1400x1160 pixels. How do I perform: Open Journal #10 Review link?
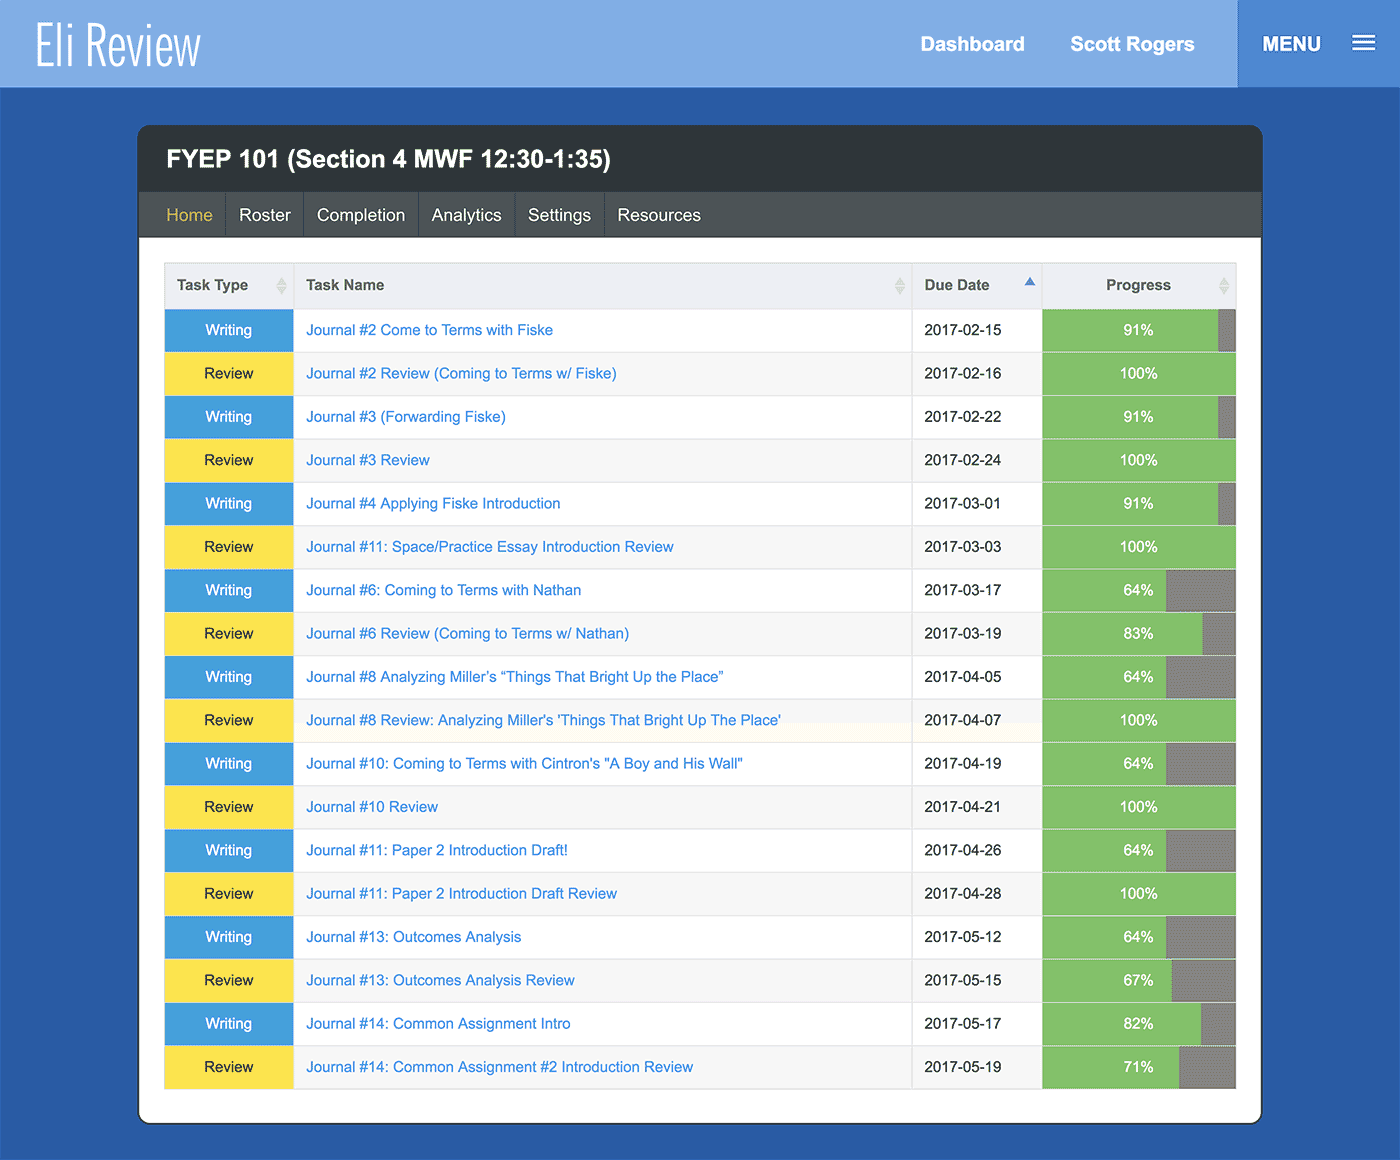tap(372, 807)
